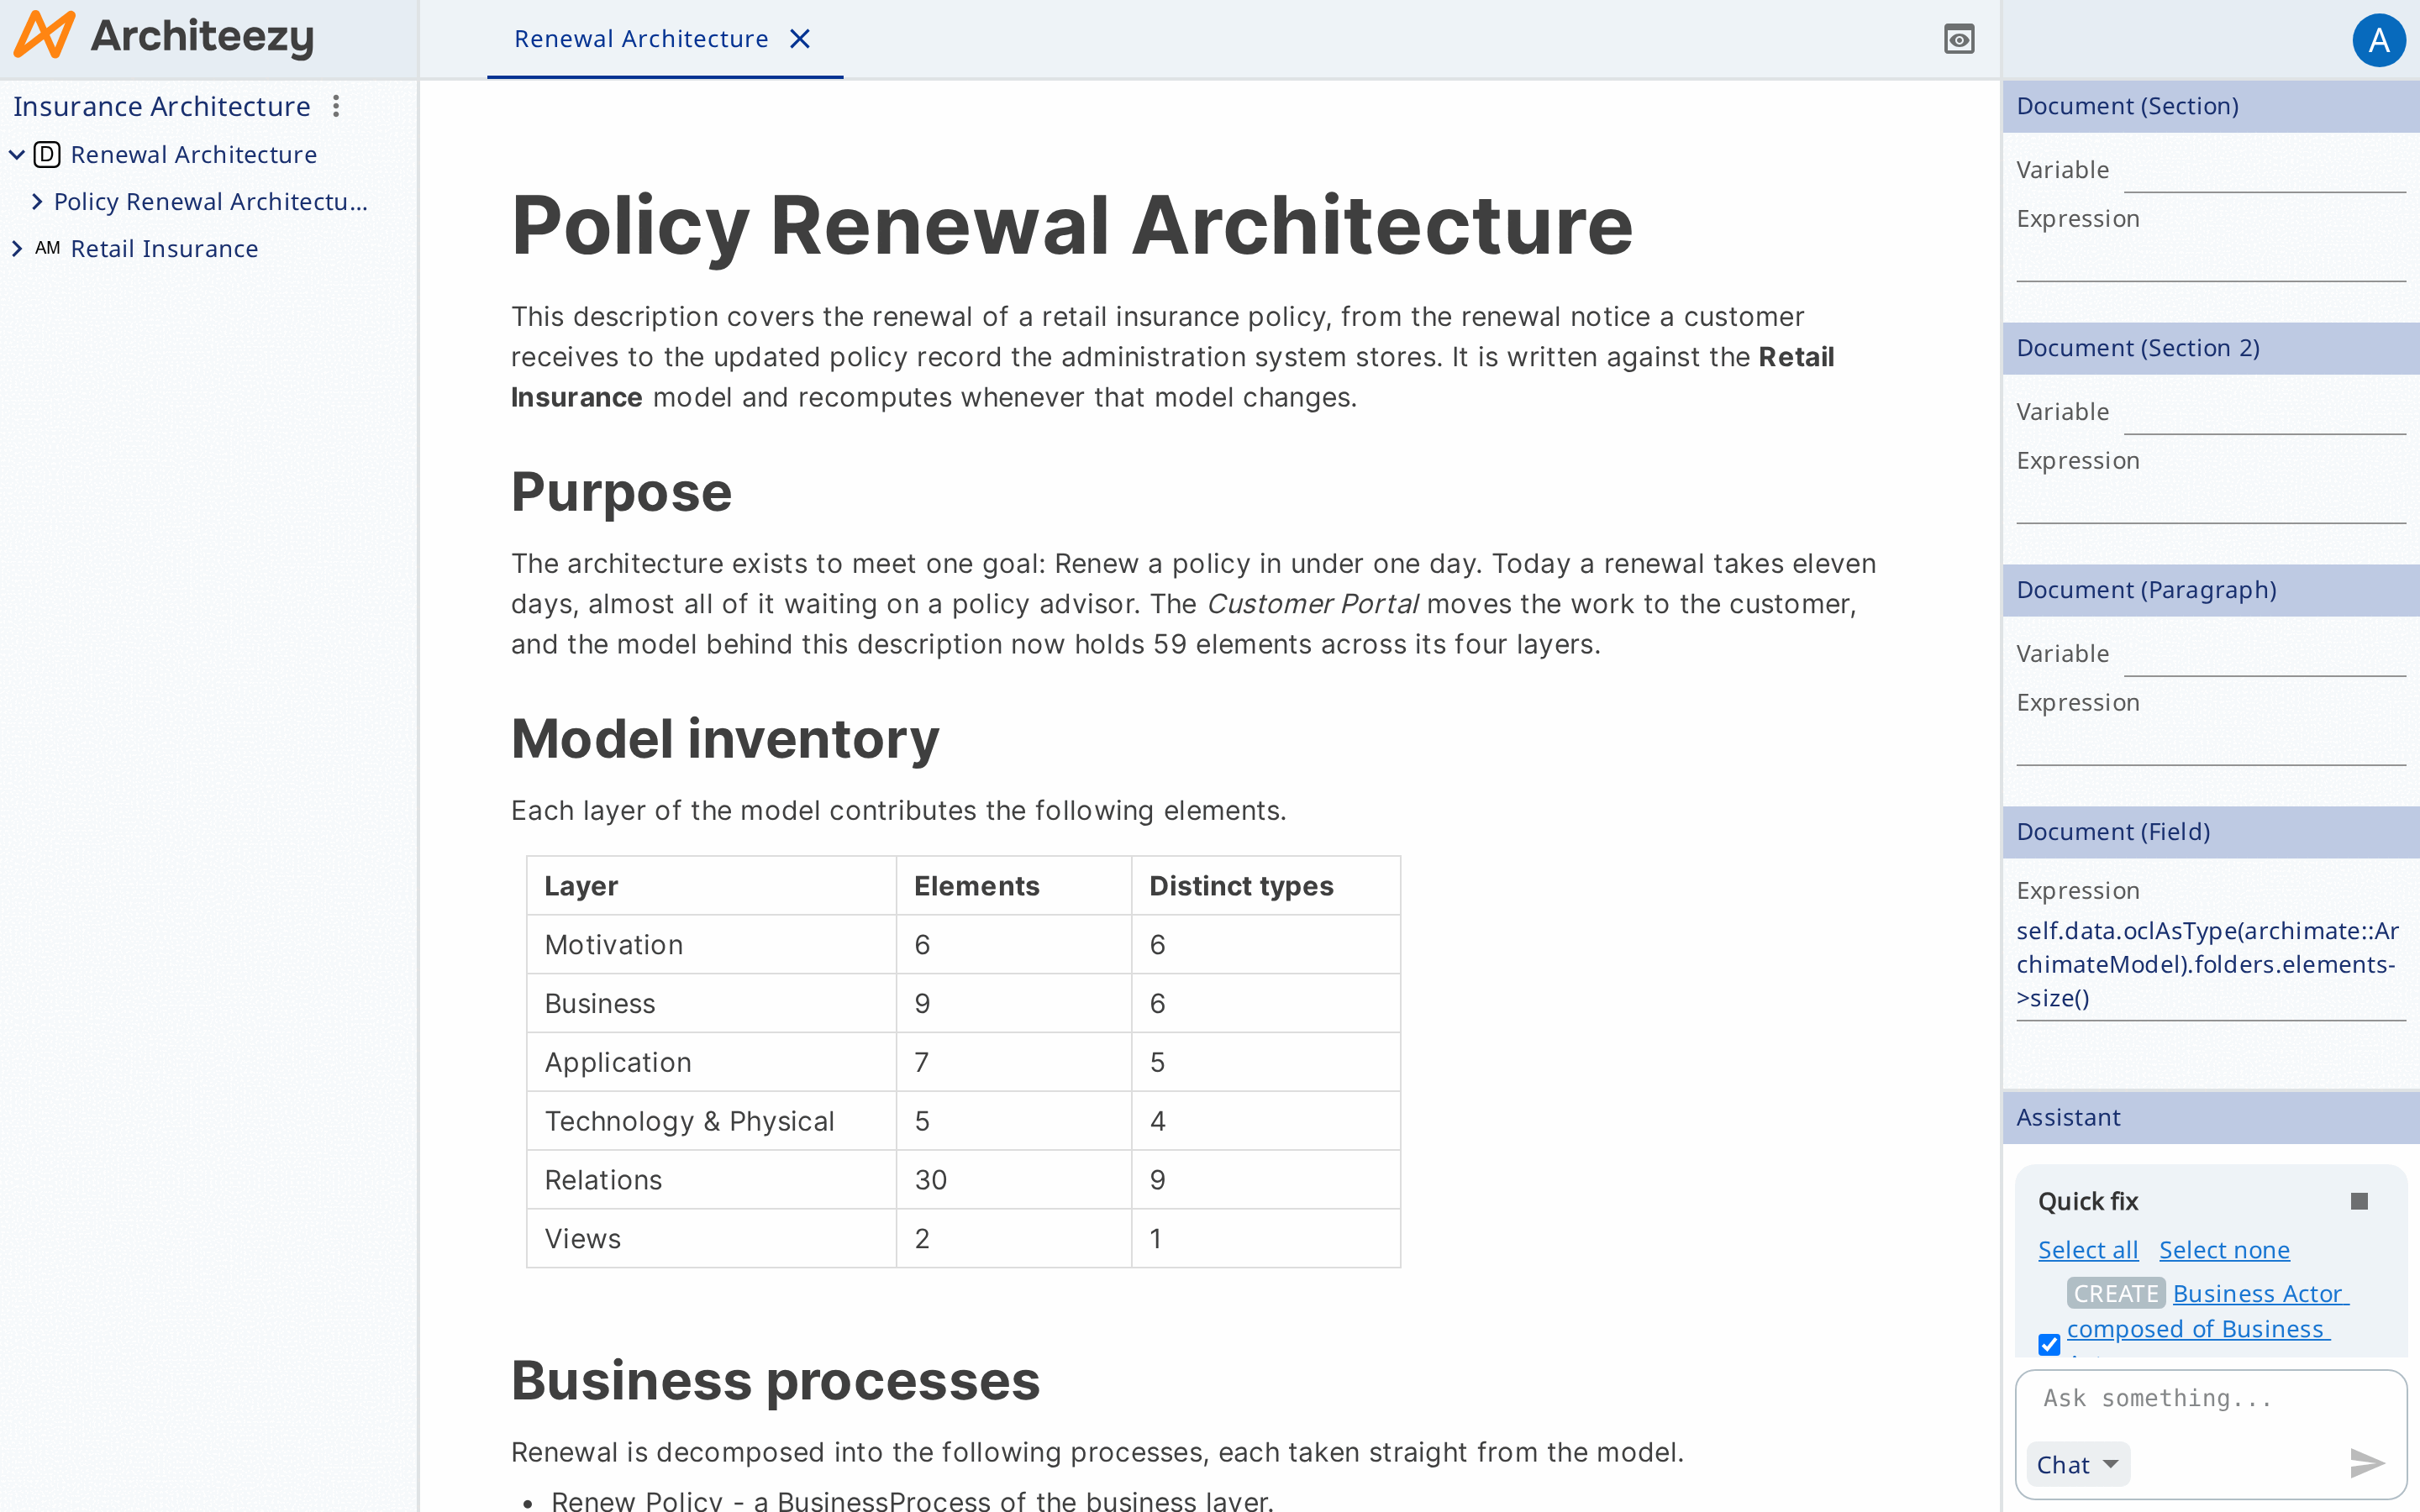Select Renewal Architecture in the tree
The width and height of the screenshot is (2420, 1512).
(x=194, y=155)
